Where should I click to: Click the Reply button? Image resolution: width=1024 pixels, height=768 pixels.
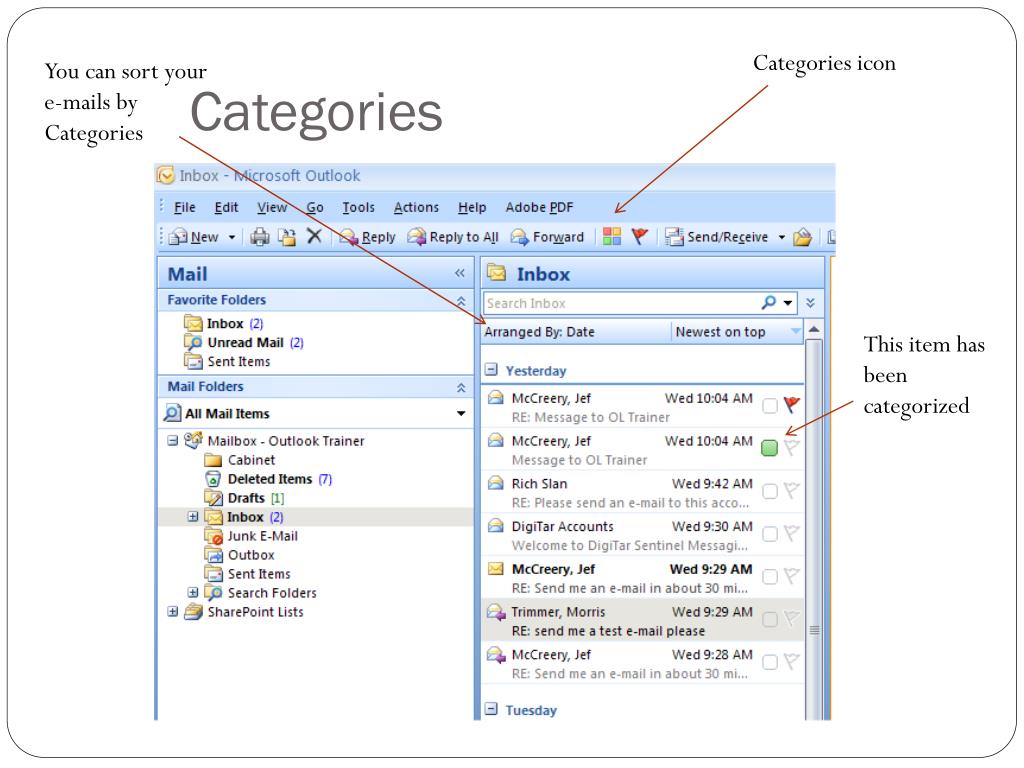[368, 236]
